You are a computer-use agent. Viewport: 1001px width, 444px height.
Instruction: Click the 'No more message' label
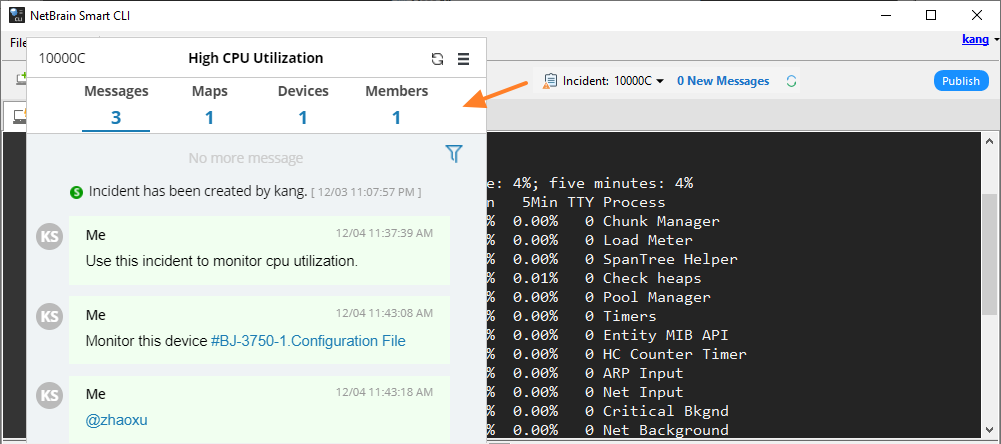pos(246,158)
